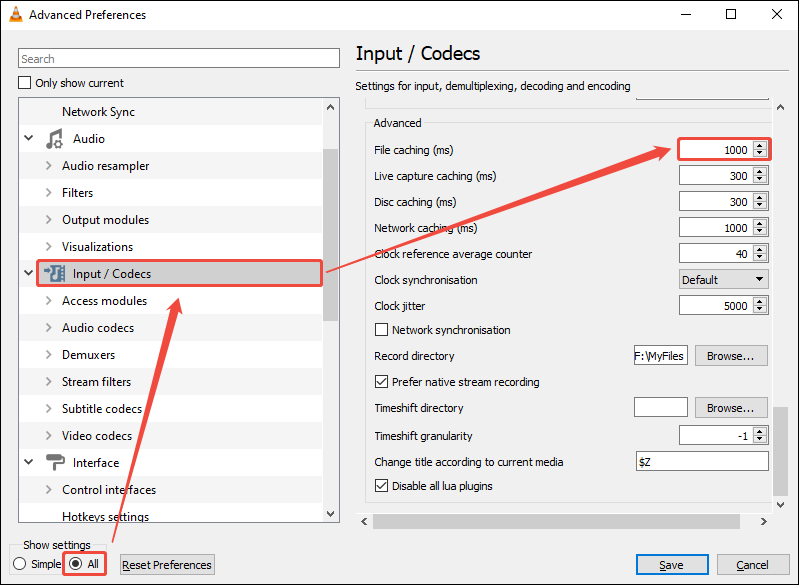Select the All settings radio button
This screenshot has height=585, width=799.
coord(75,564)
